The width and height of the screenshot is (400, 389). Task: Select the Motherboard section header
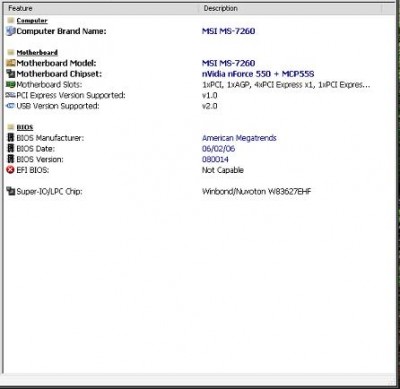tap(37, 53)
